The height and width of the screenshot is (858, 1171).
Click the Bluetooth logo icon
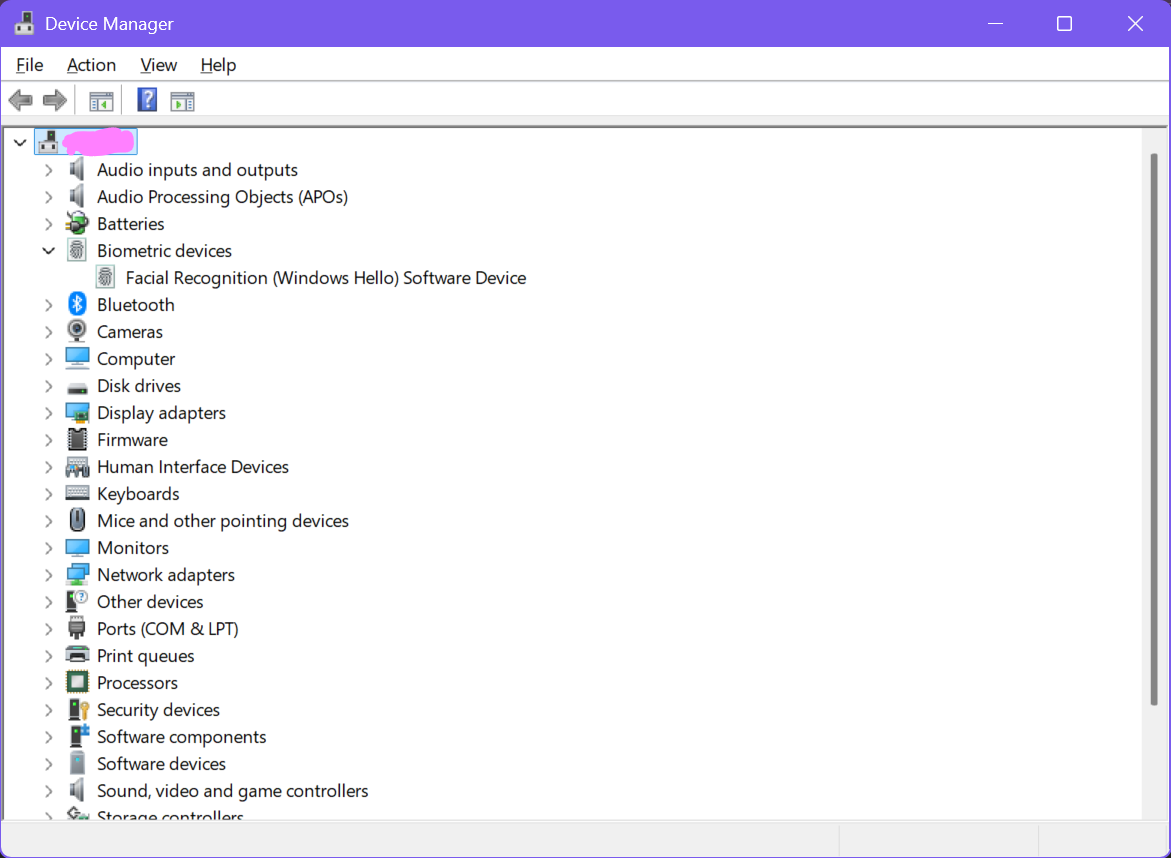pyautogui.click(x=77, y=304)
